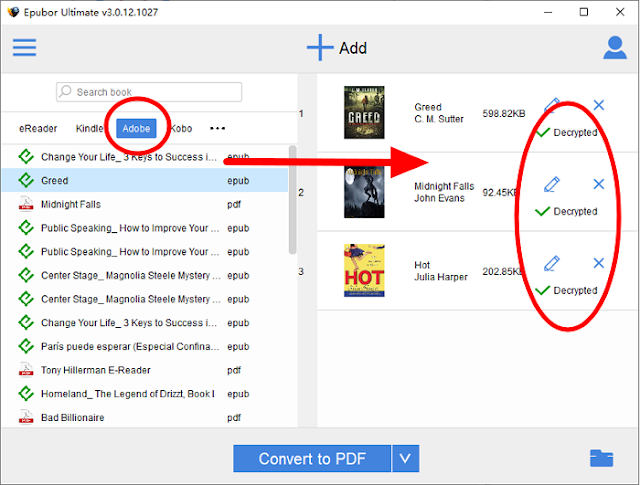The width and height of the screenshot is (640, 485).
Task: Remove Midnight Falls from conversion list
Action: 599,184
